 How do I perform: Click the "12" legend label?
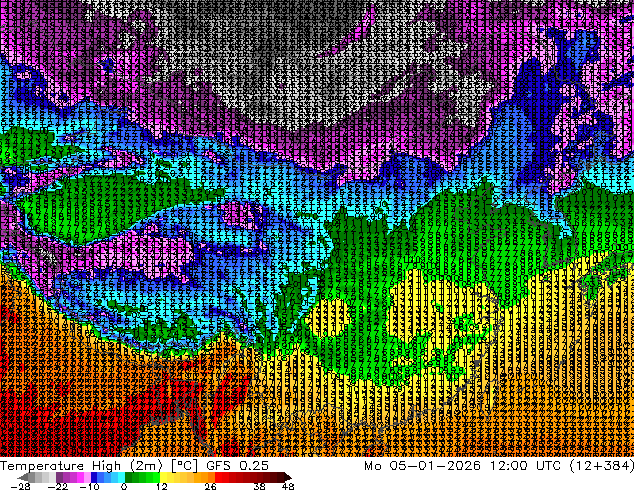pyautogui.click(x=162, y=486)
